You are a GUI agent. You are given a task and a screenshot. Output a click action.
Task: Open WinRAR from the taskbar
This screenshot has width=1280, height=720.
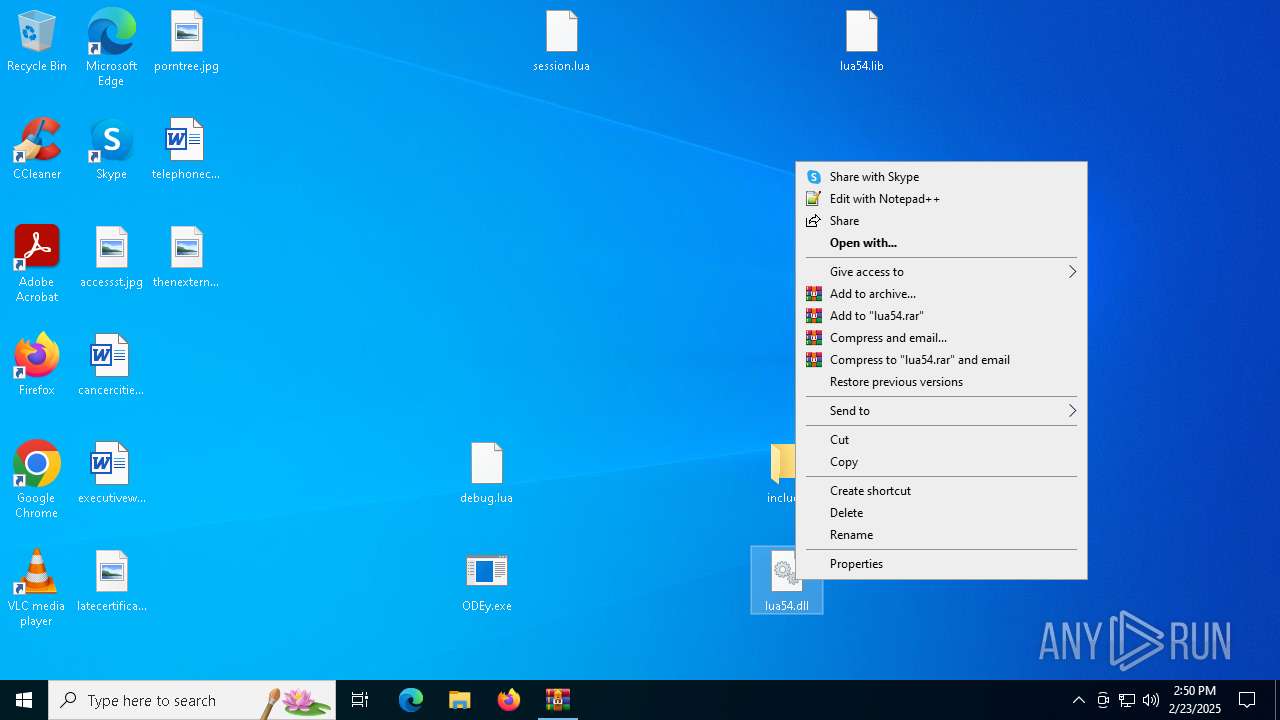(558, 700)
